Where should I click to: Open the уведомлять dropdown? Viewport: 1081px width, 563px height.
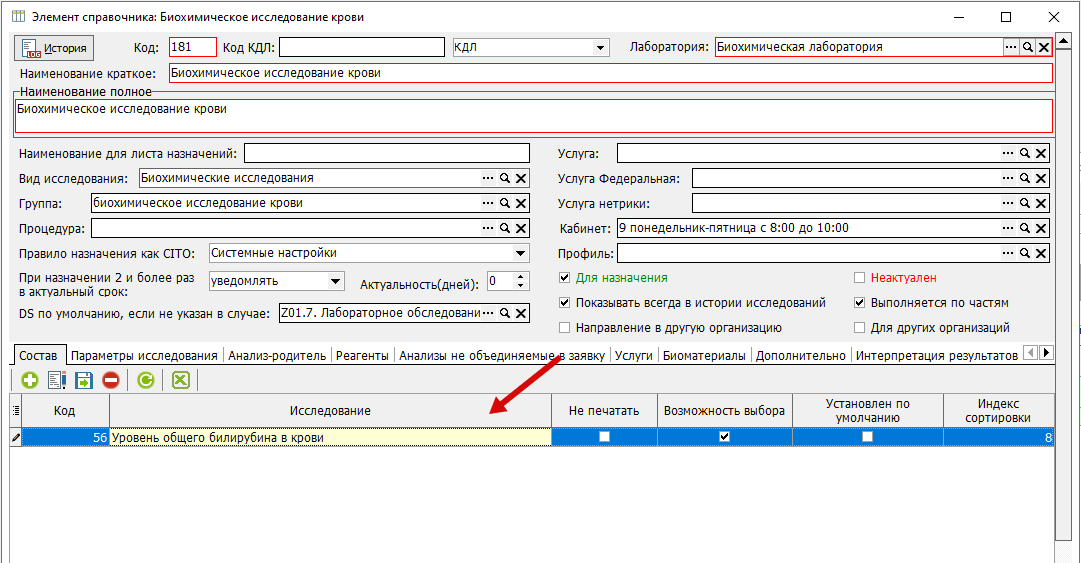pyautogui.click(x=335, y=281)
